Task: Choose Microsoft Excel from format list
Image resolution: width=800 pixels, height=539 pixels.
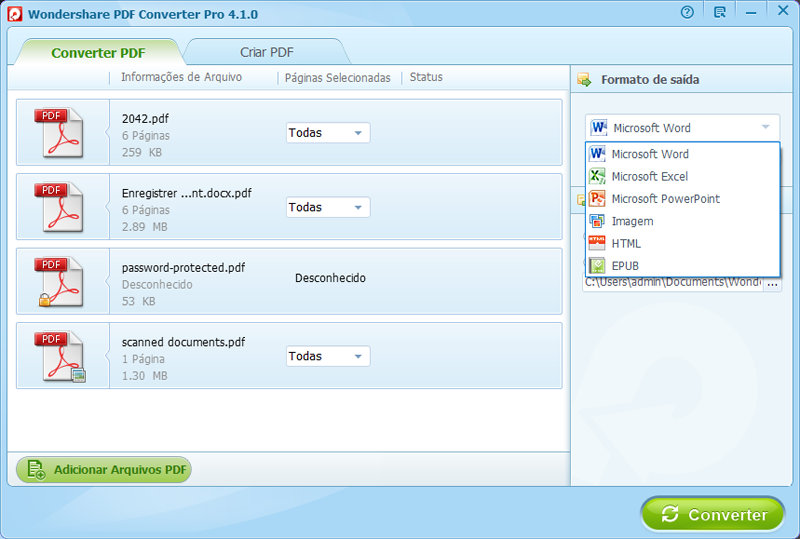Action: click(649, 176)
